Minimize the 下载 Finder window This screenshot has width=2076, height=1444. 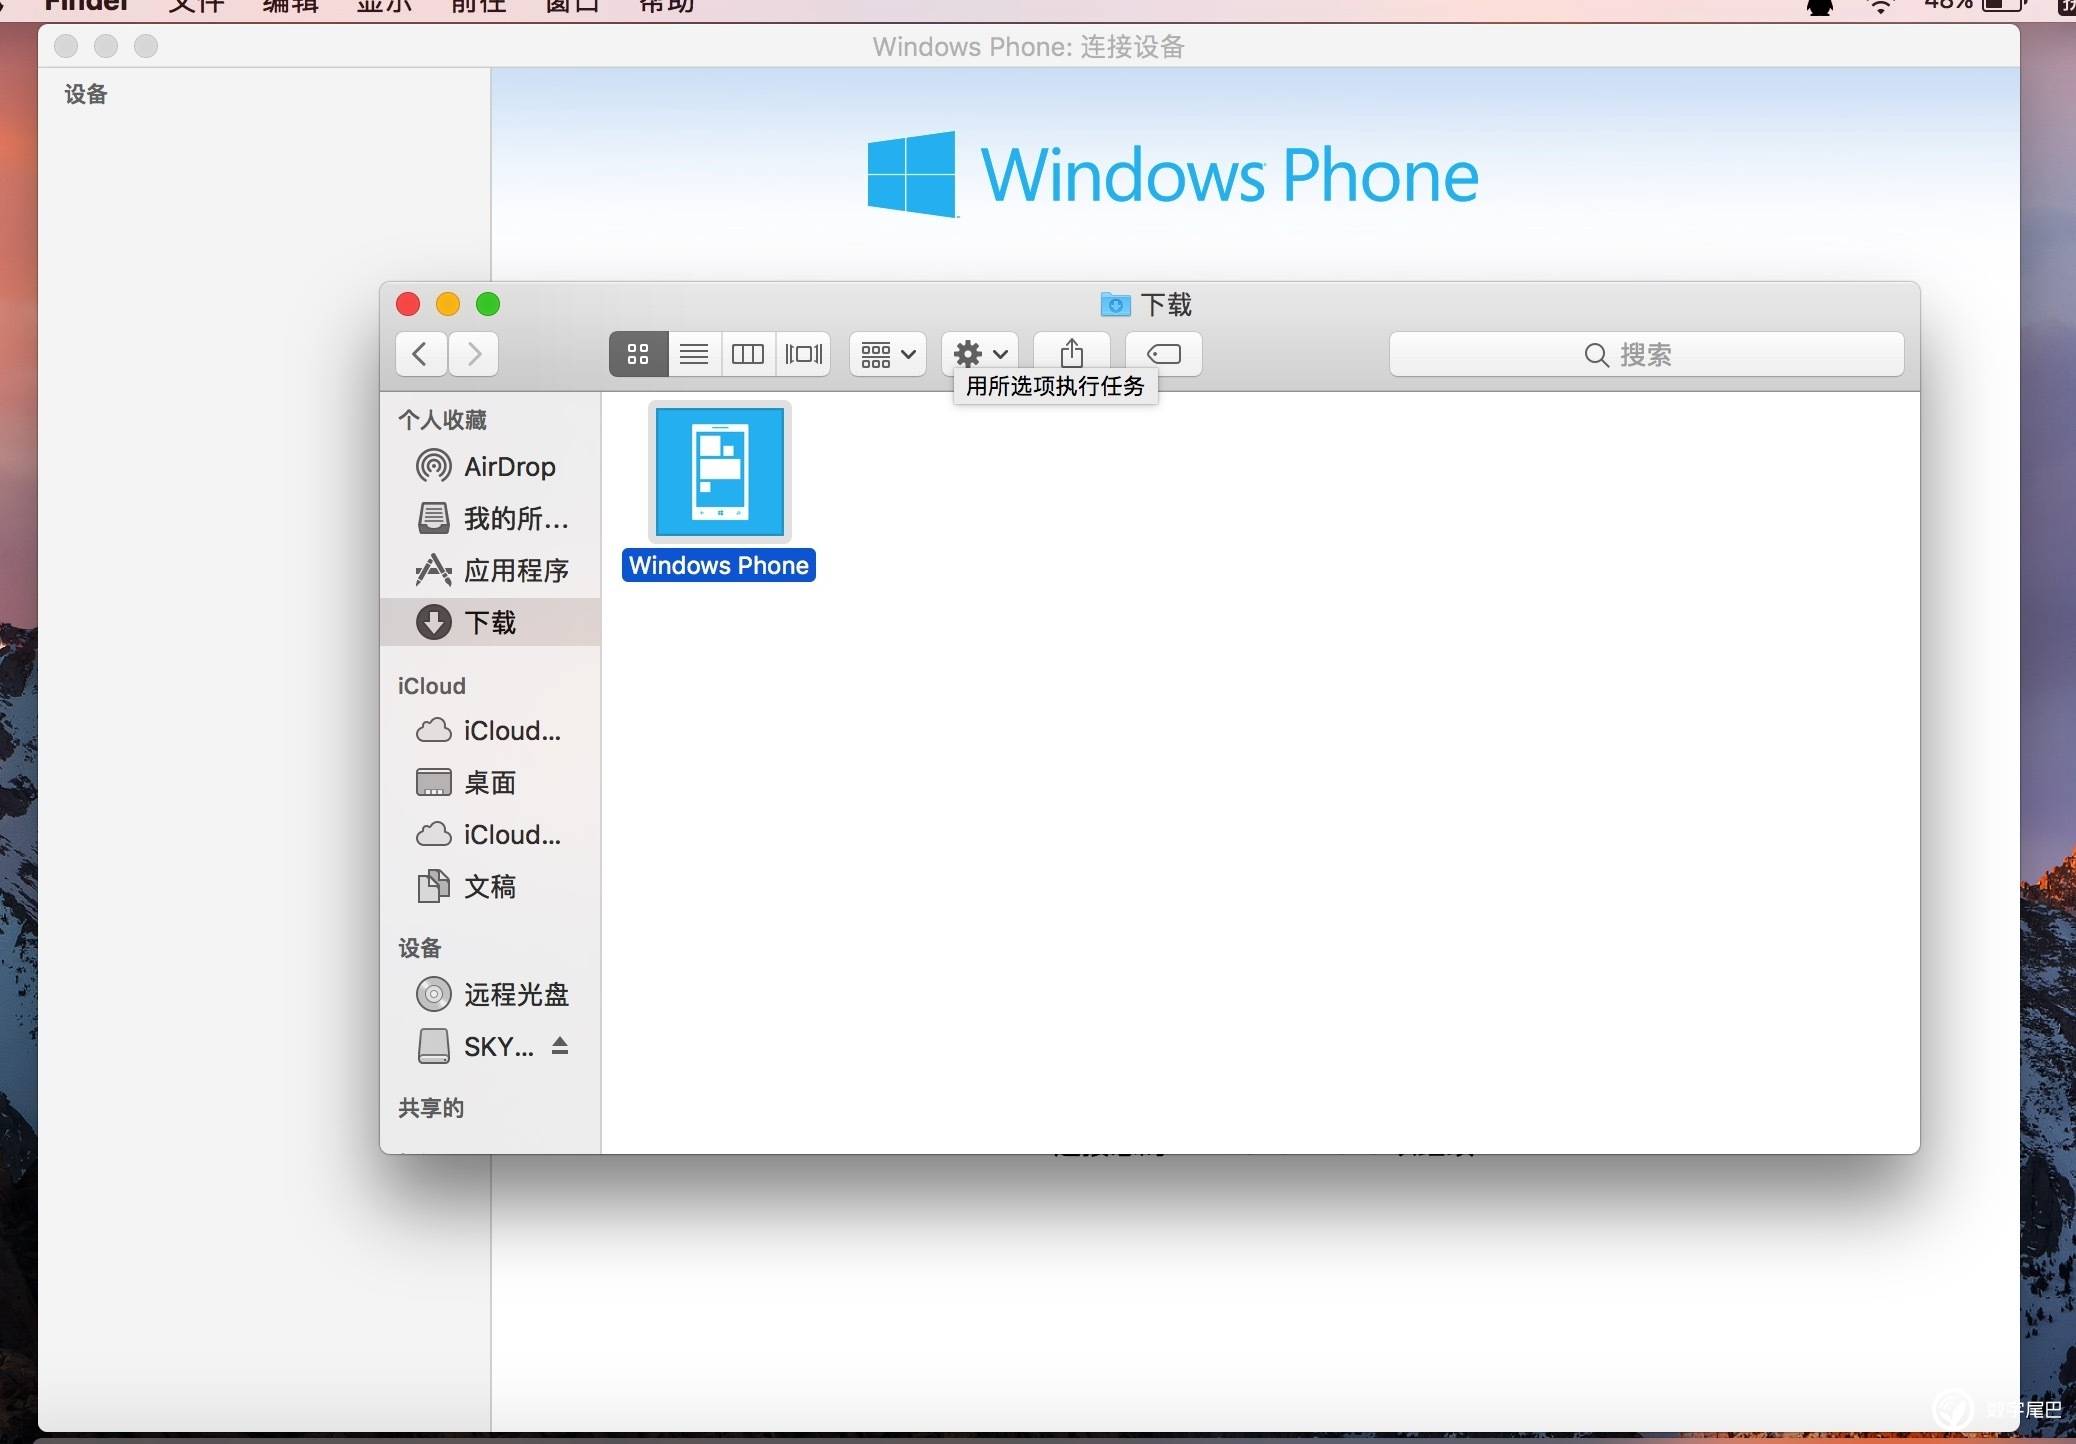[x=448, y=304]
